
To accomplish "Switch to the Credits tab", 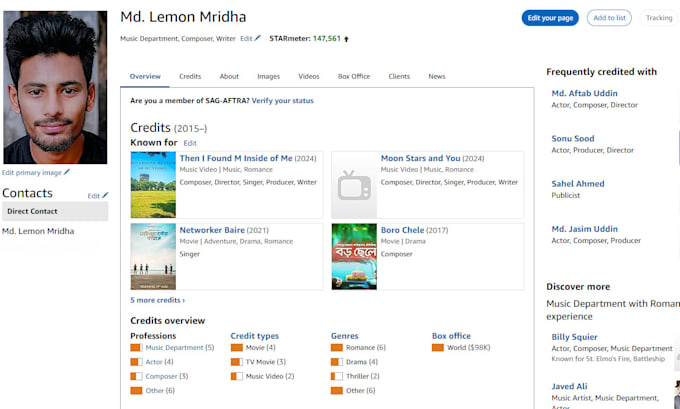I will point(190,76).
